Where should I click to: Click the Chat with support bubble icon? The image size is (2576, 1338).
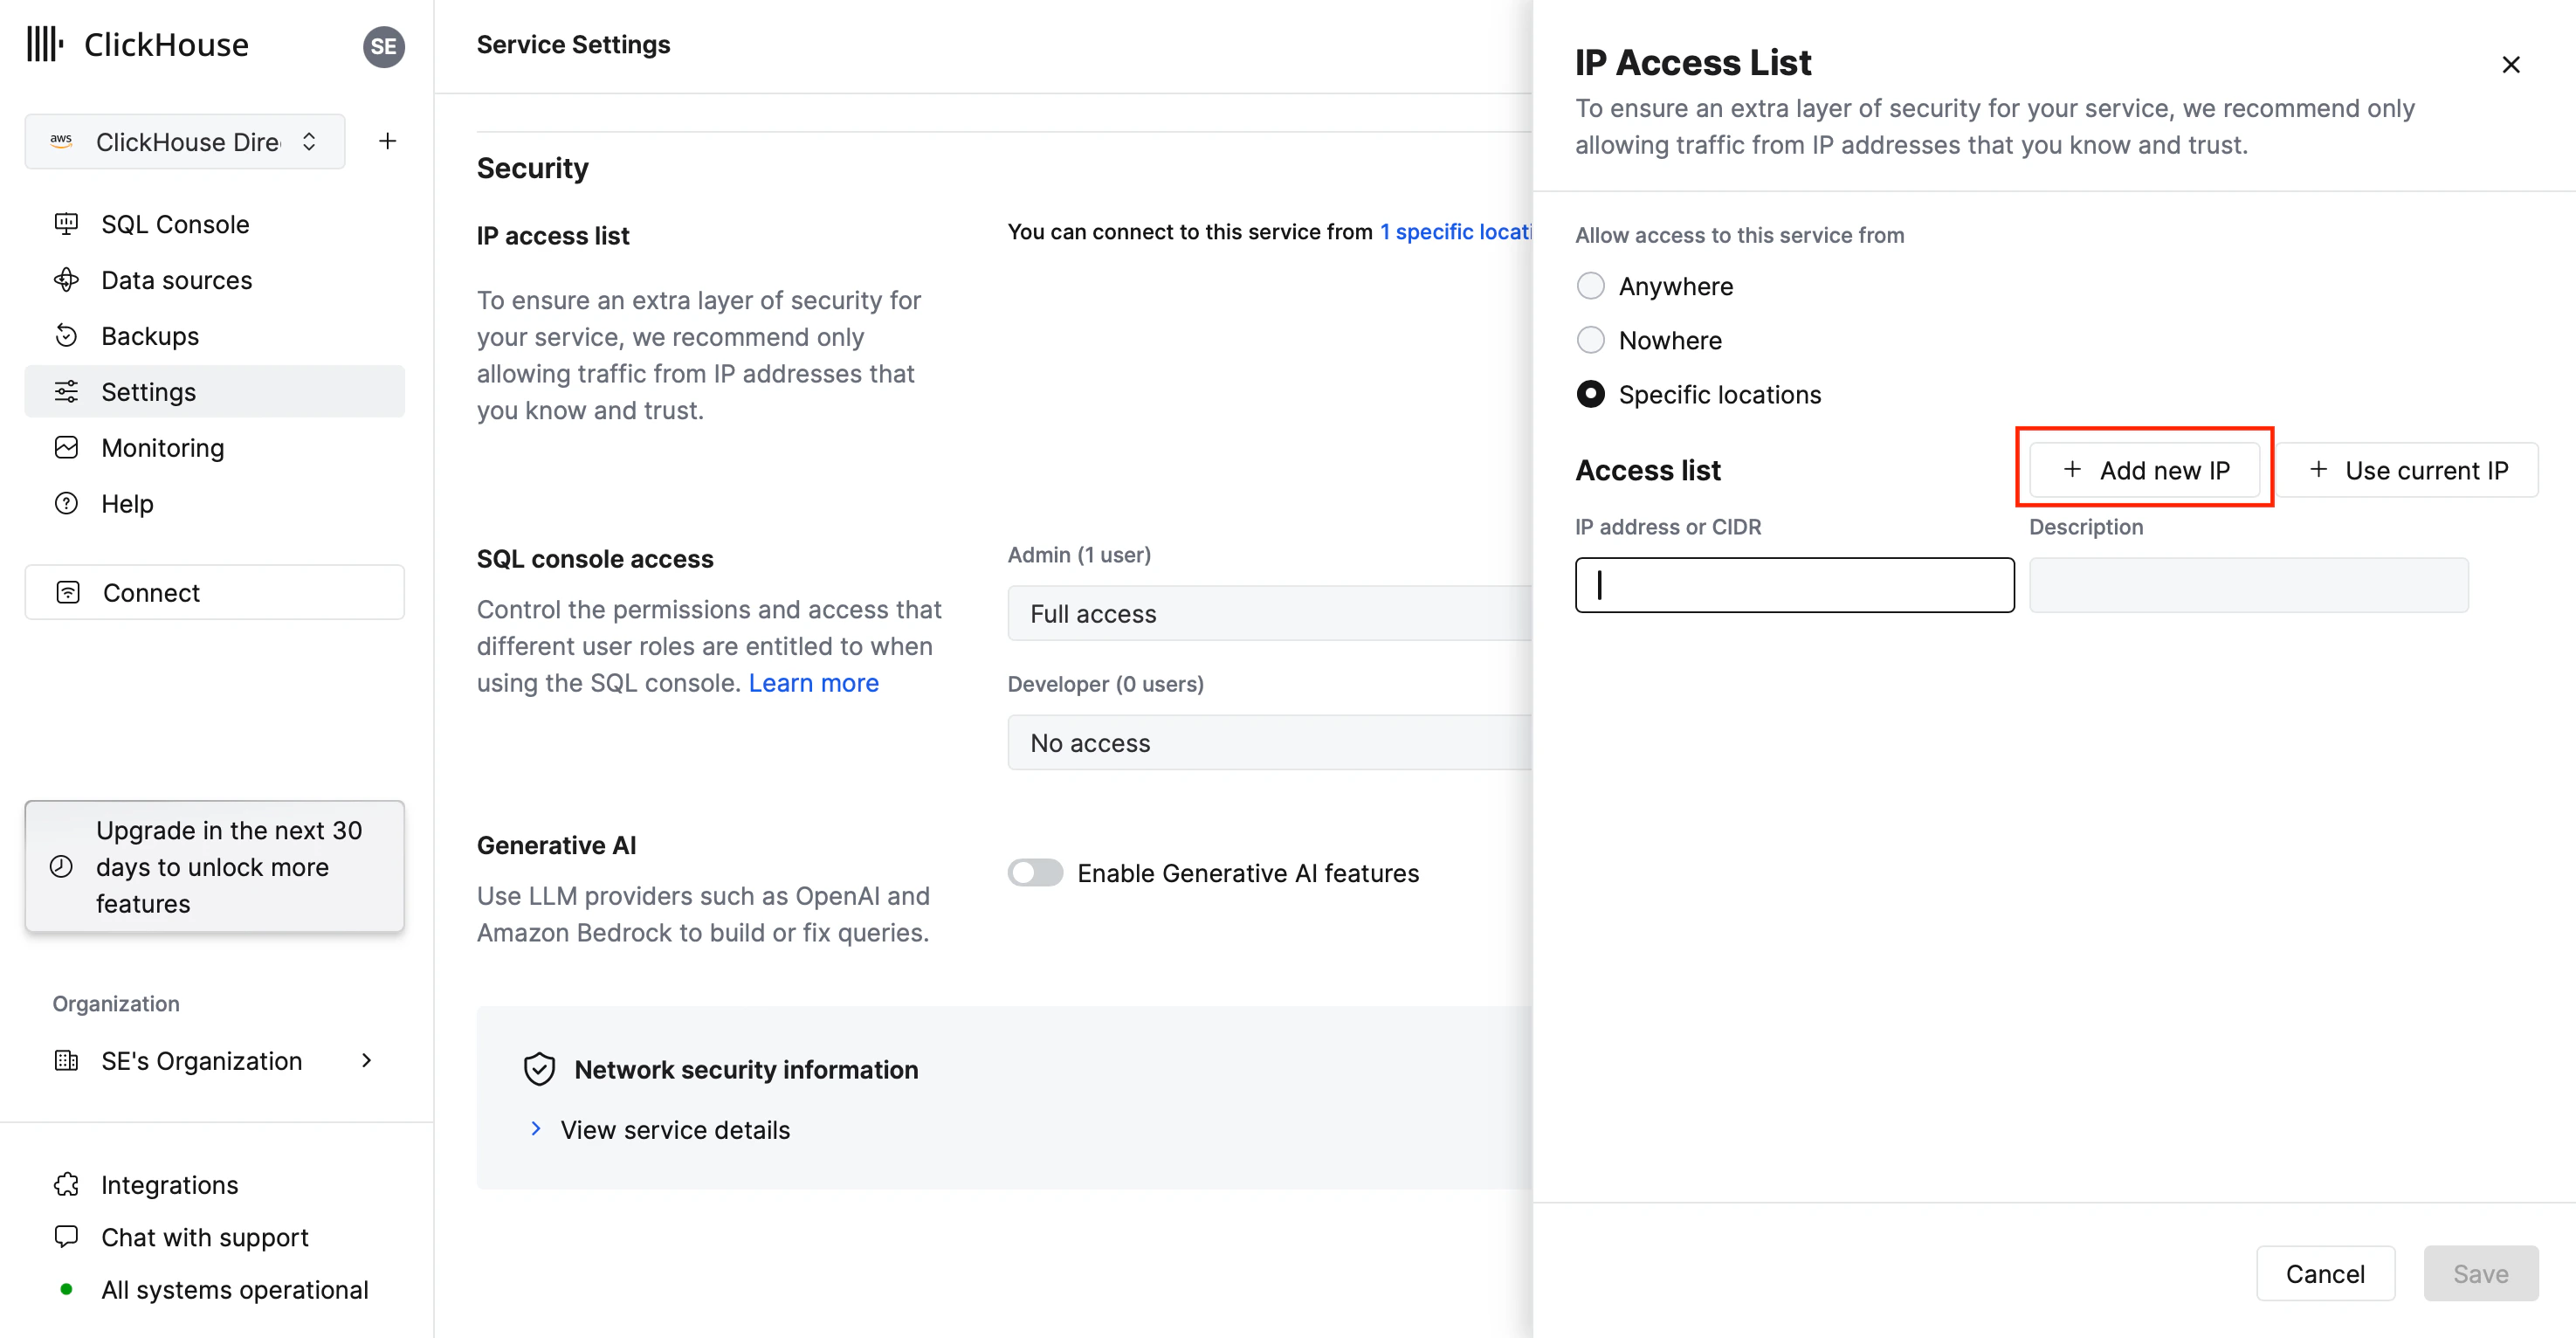click(66, 1237)
